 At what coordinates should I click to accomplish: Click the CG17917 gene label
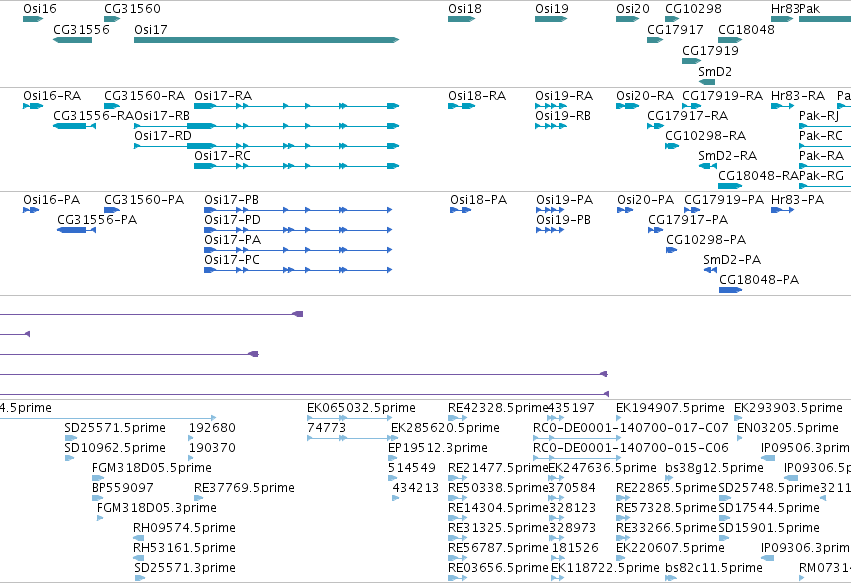675,29
